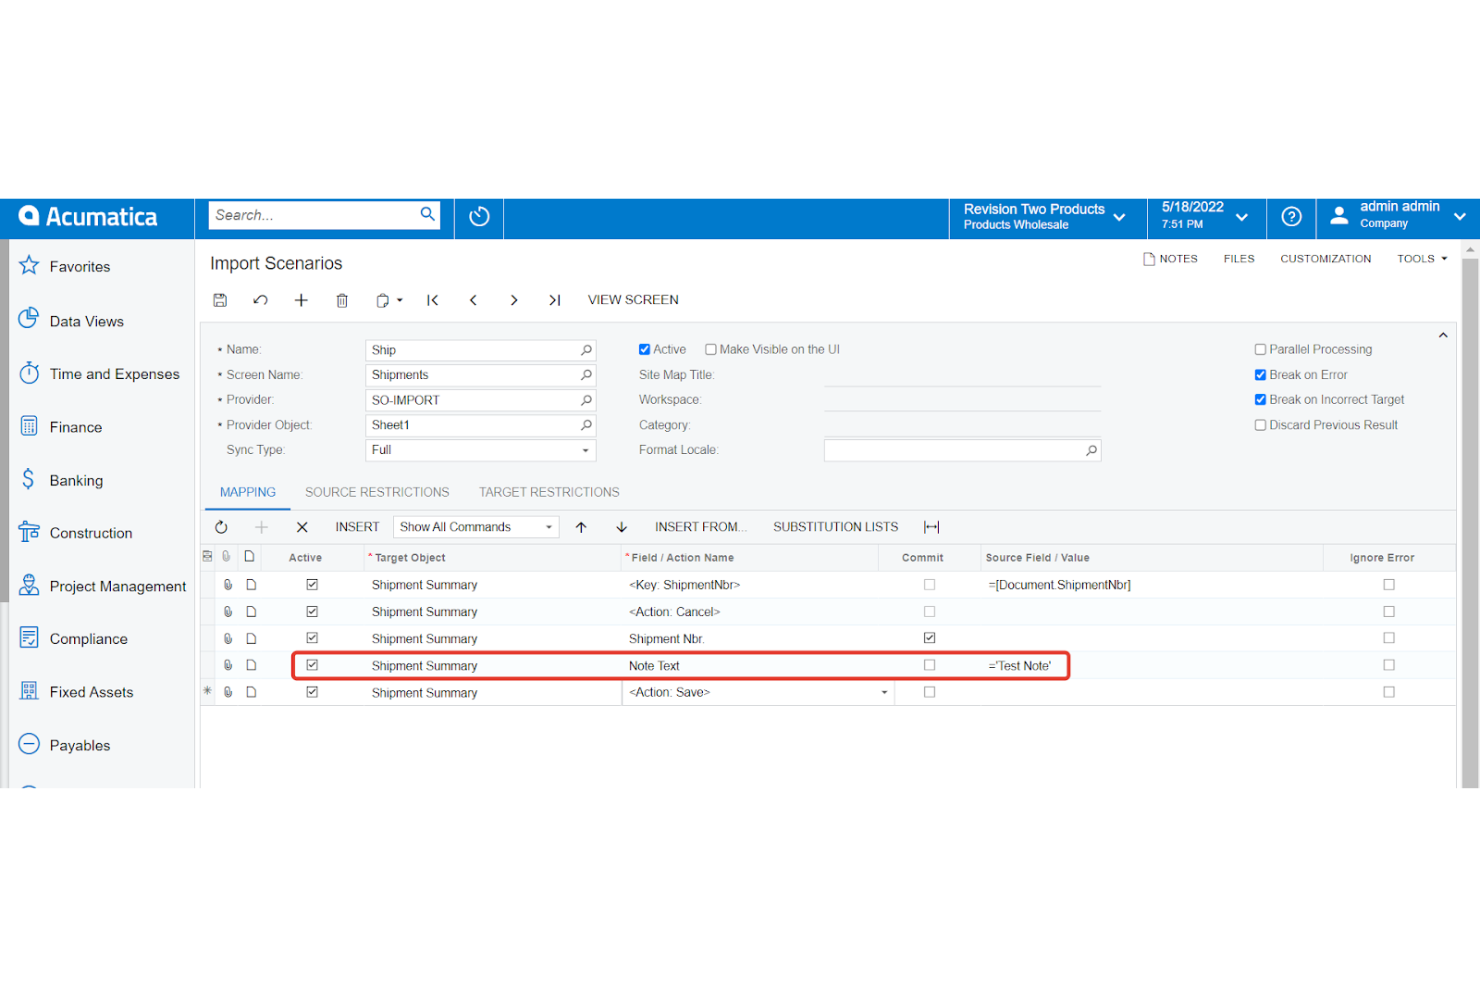The height and width of the screenshot is (987, 1480).
Task: Expand the Sync Type dropdown
Action: [585, 450]
